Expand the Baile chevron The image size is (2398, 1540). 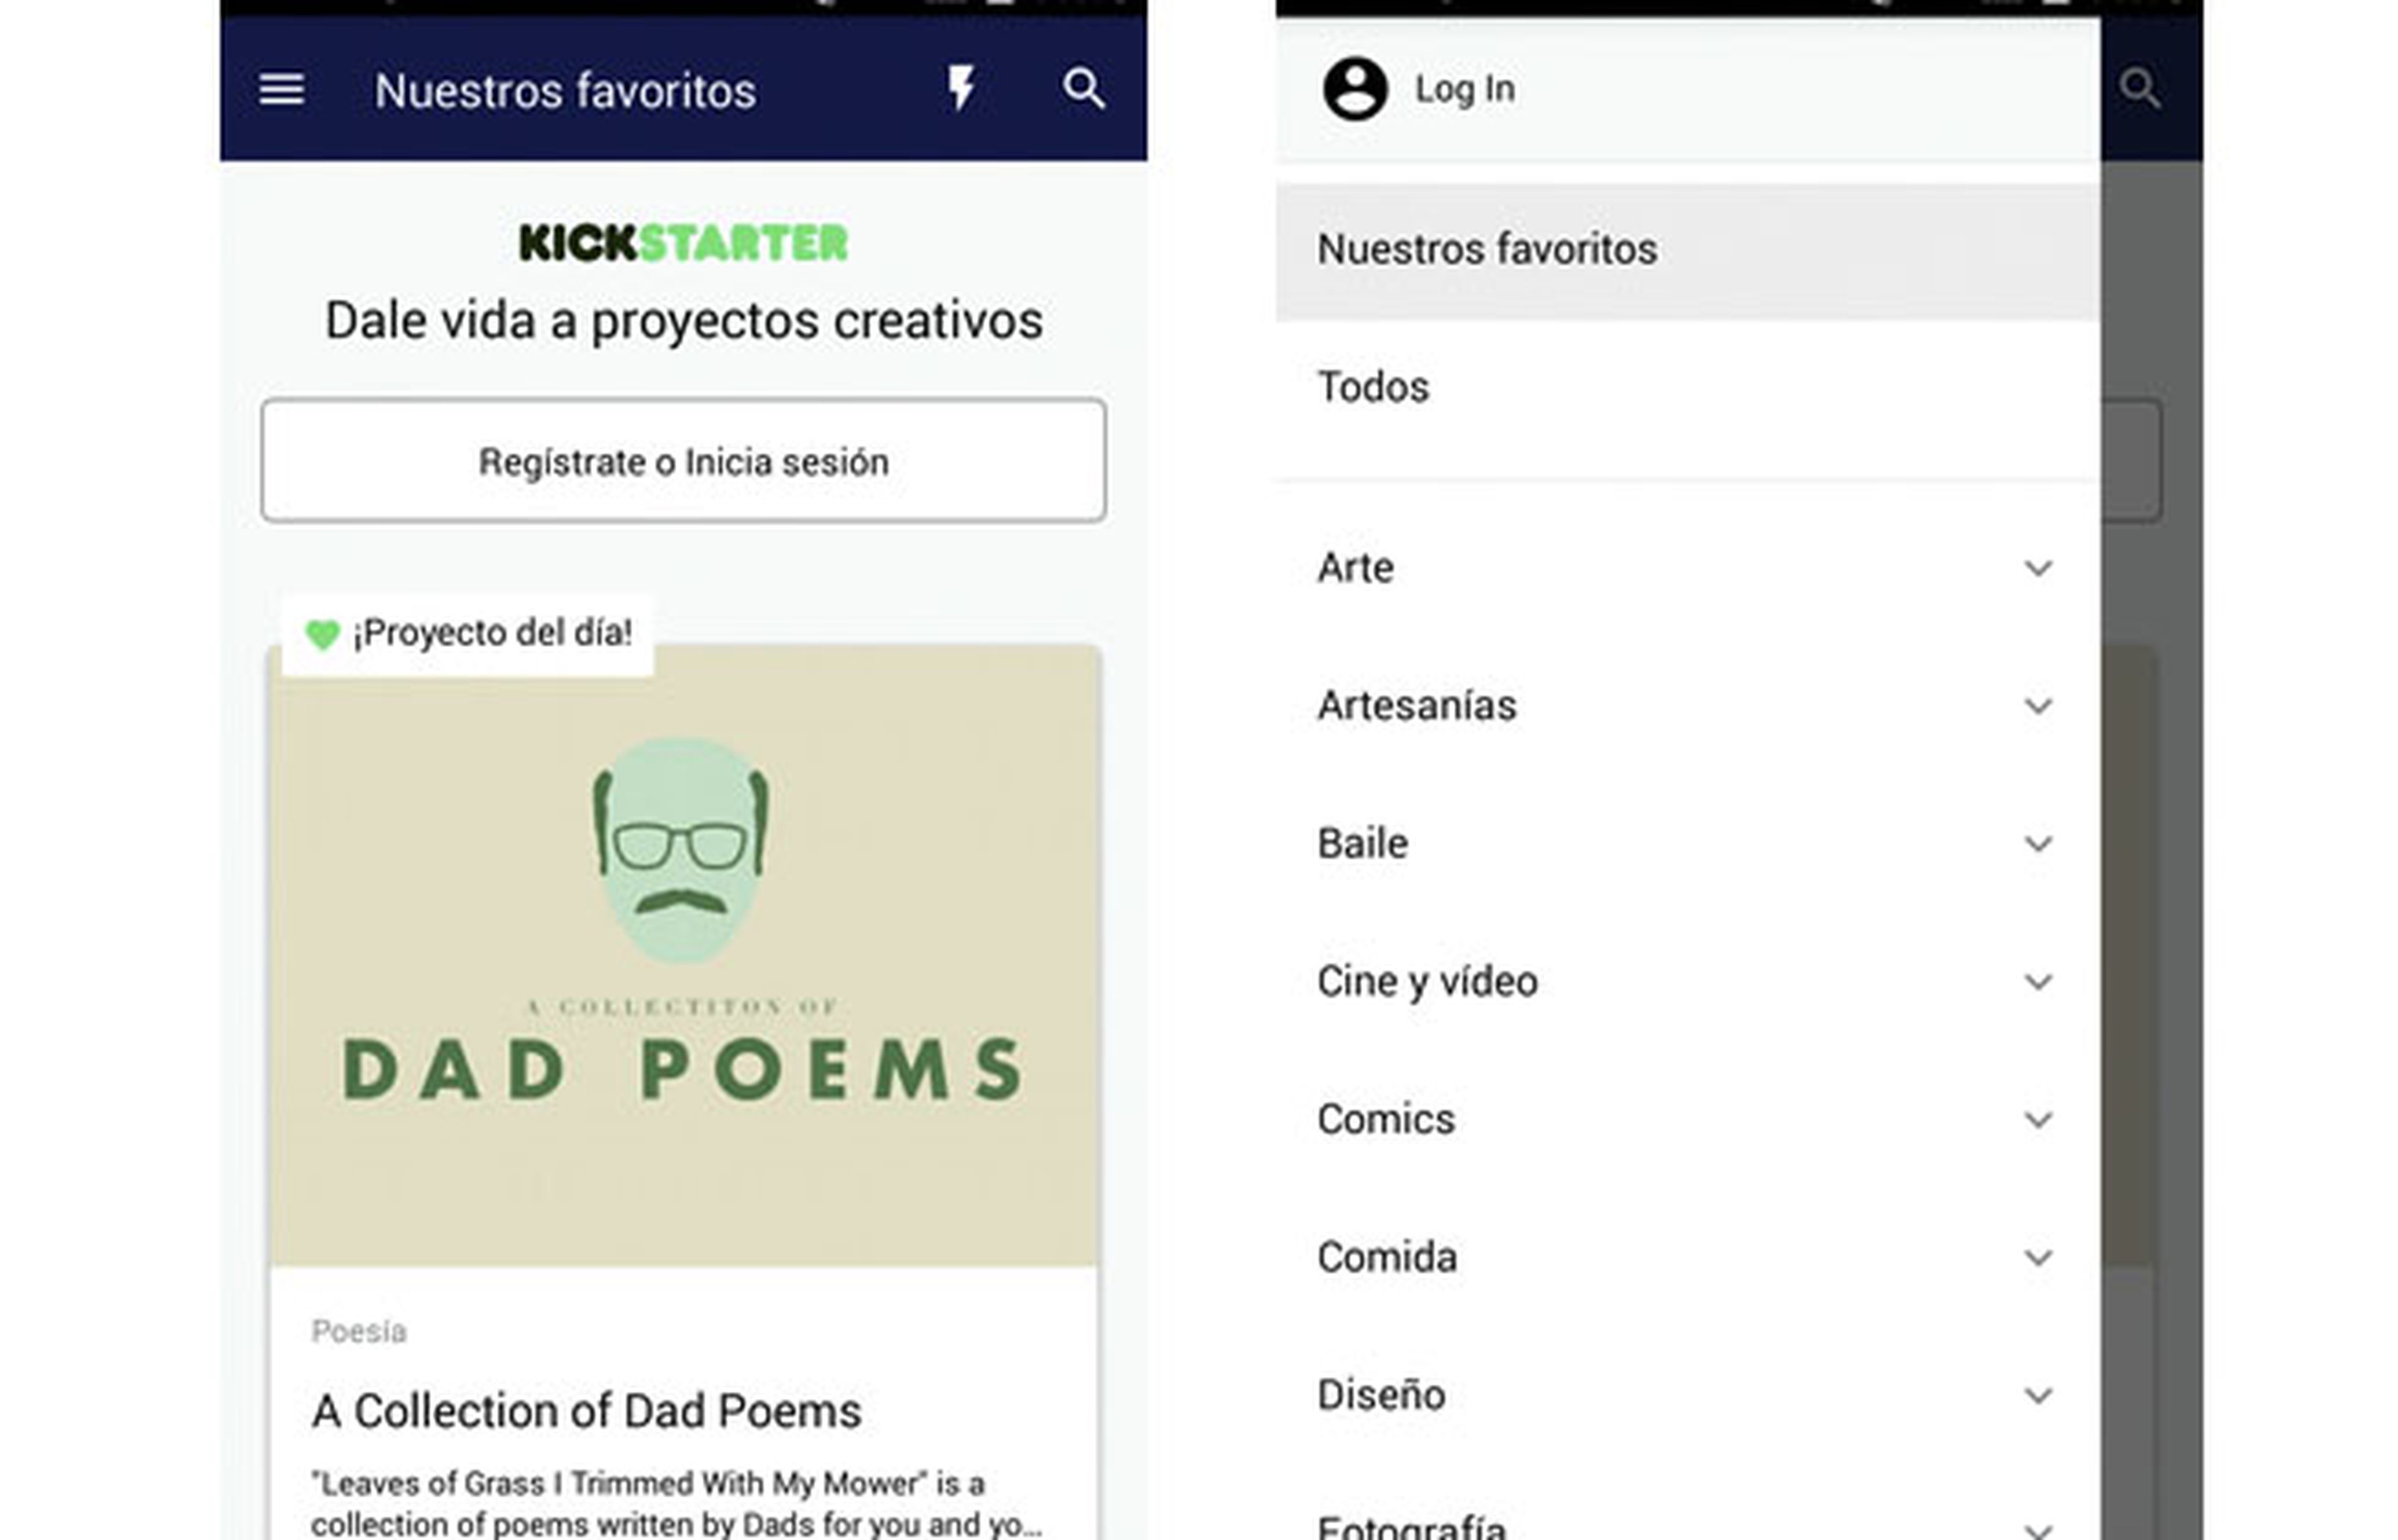(x=2038, y=845)
